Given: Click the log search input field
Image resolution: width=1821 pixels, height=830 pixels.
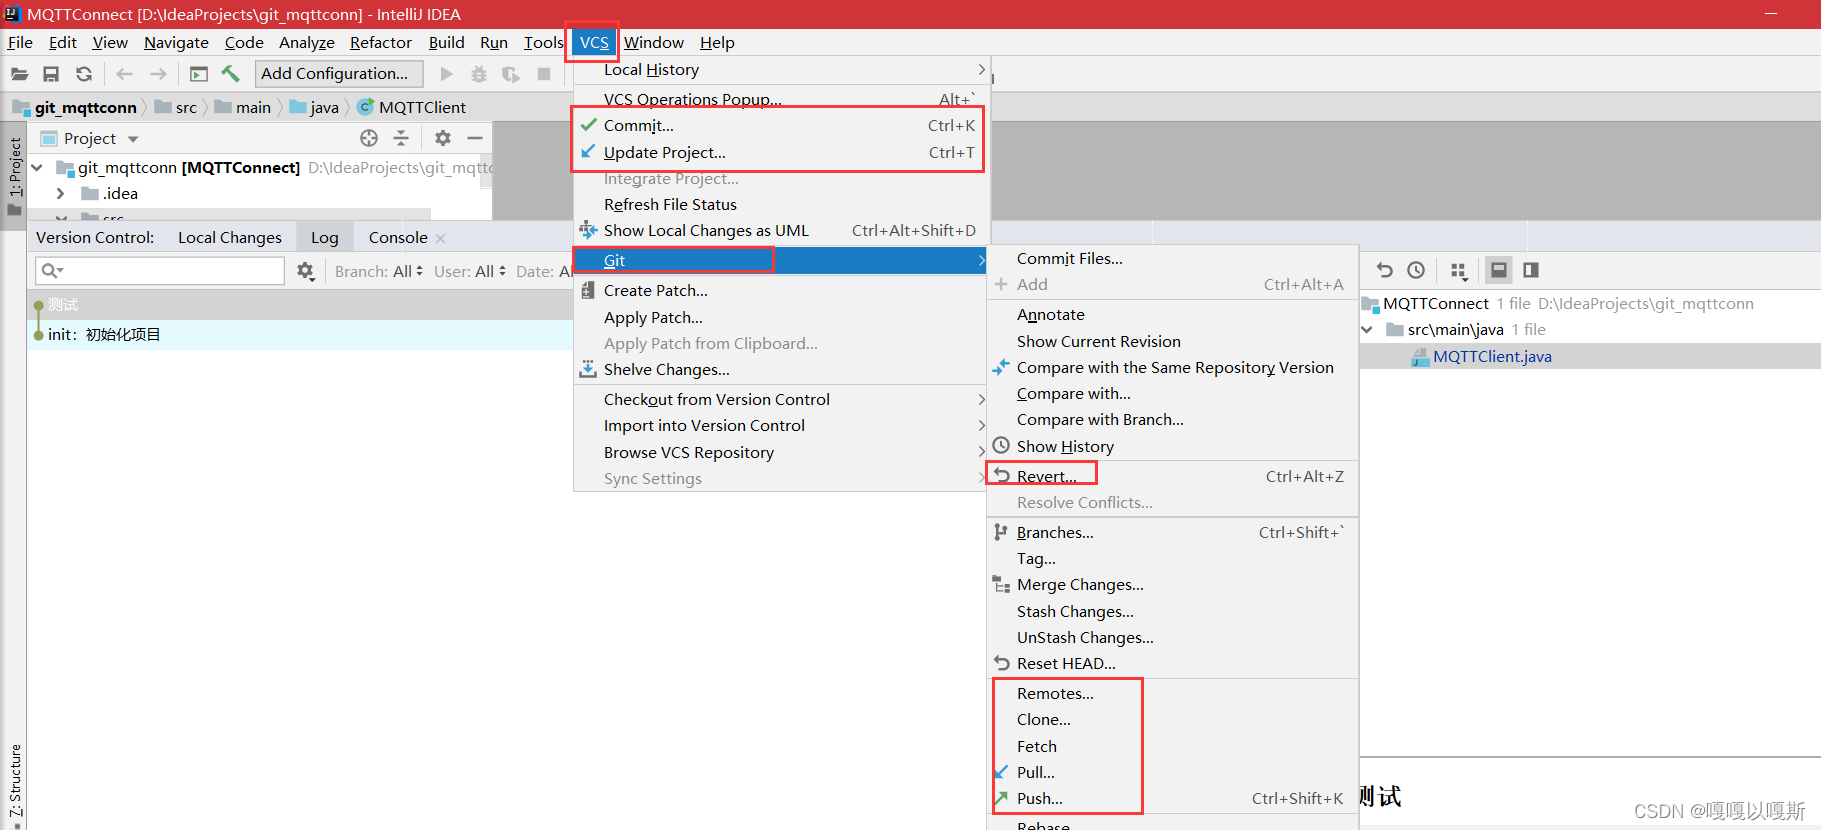Looking at the screenshot, I should coord(160,271).
